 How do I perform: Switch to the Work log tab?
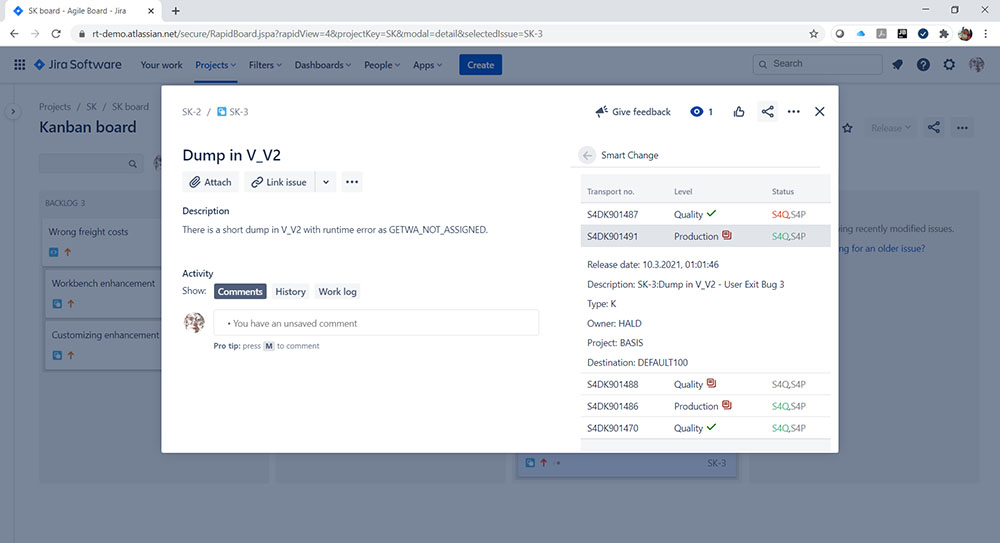click(337, 292)
